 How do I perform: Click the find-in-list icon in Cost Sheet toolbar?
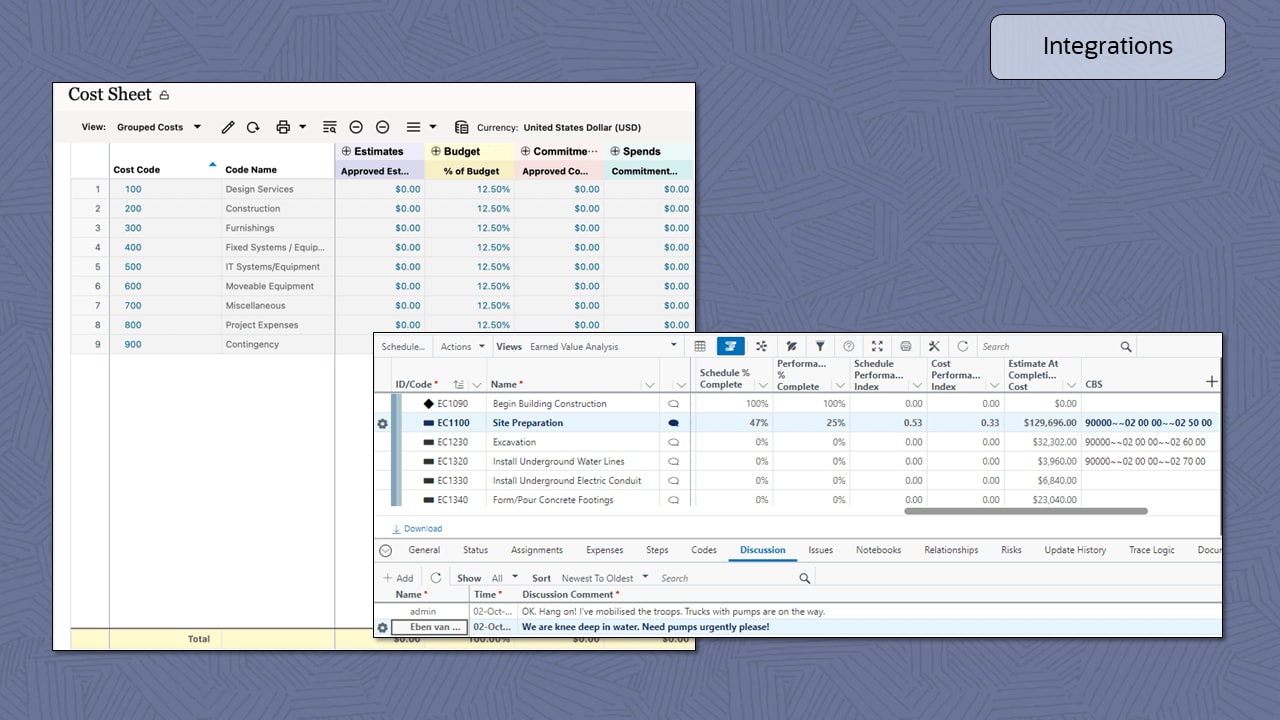329,127
